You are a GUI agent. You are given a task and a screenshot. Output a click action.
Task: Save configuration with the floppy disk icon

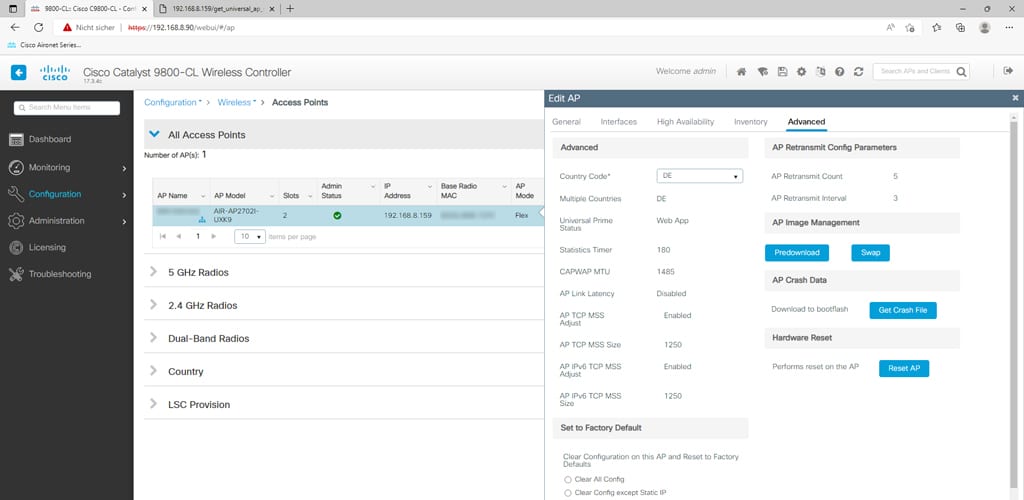point(782,72)
